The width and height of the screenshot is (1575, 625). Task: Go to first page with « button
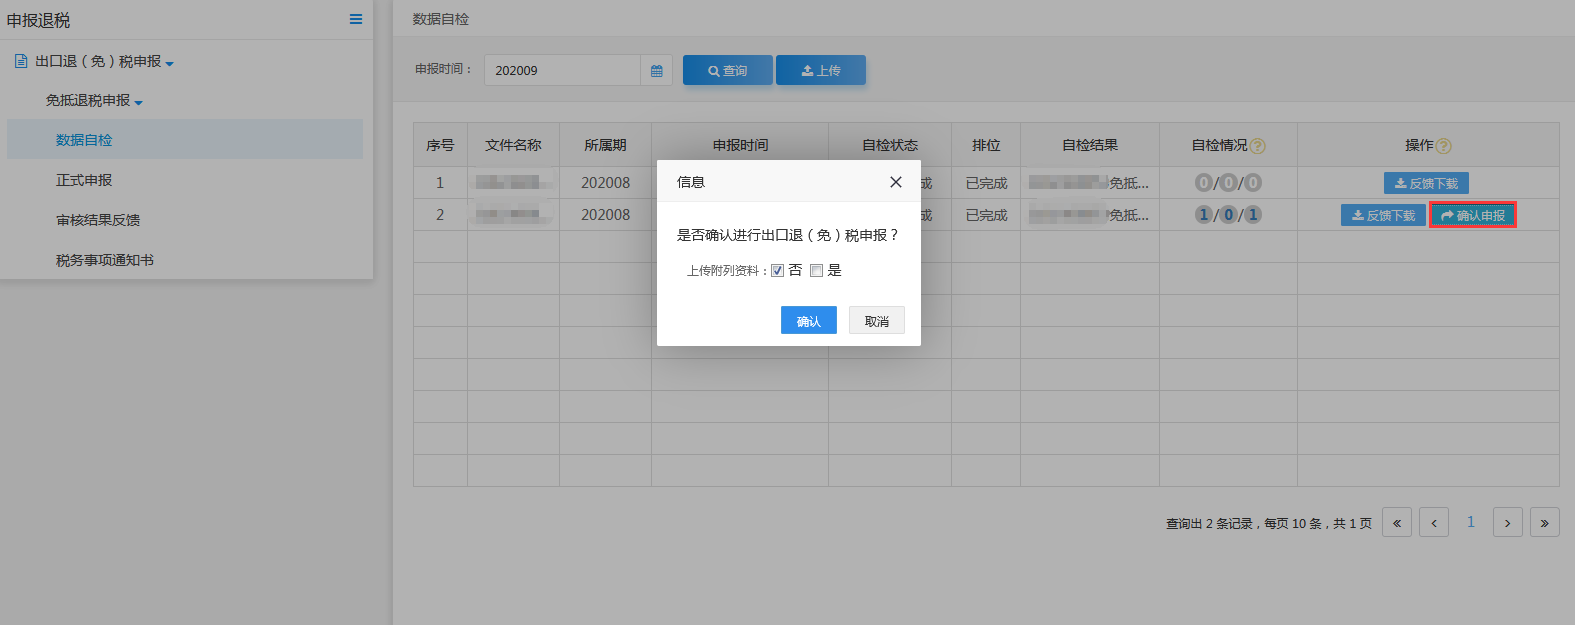coord(1397,522)
